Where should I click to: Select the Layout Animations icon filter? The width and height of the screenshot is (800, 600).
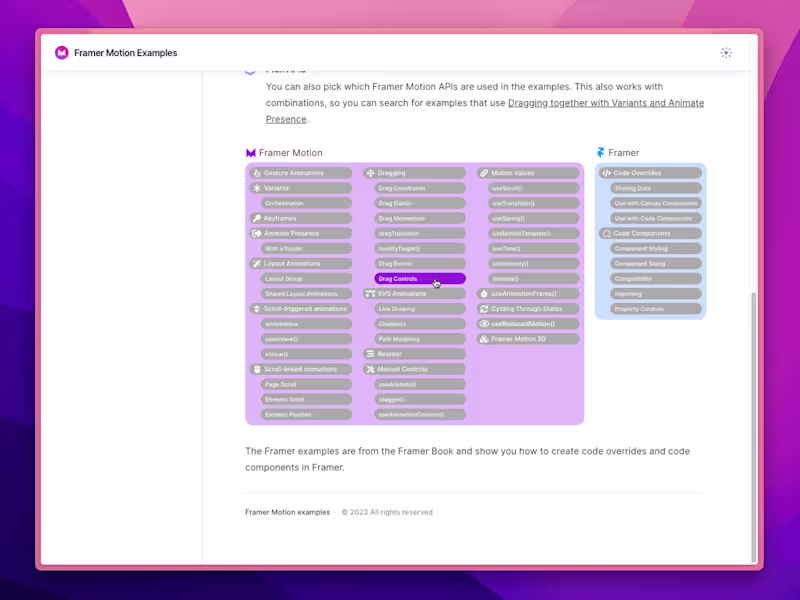coord(301,263)
